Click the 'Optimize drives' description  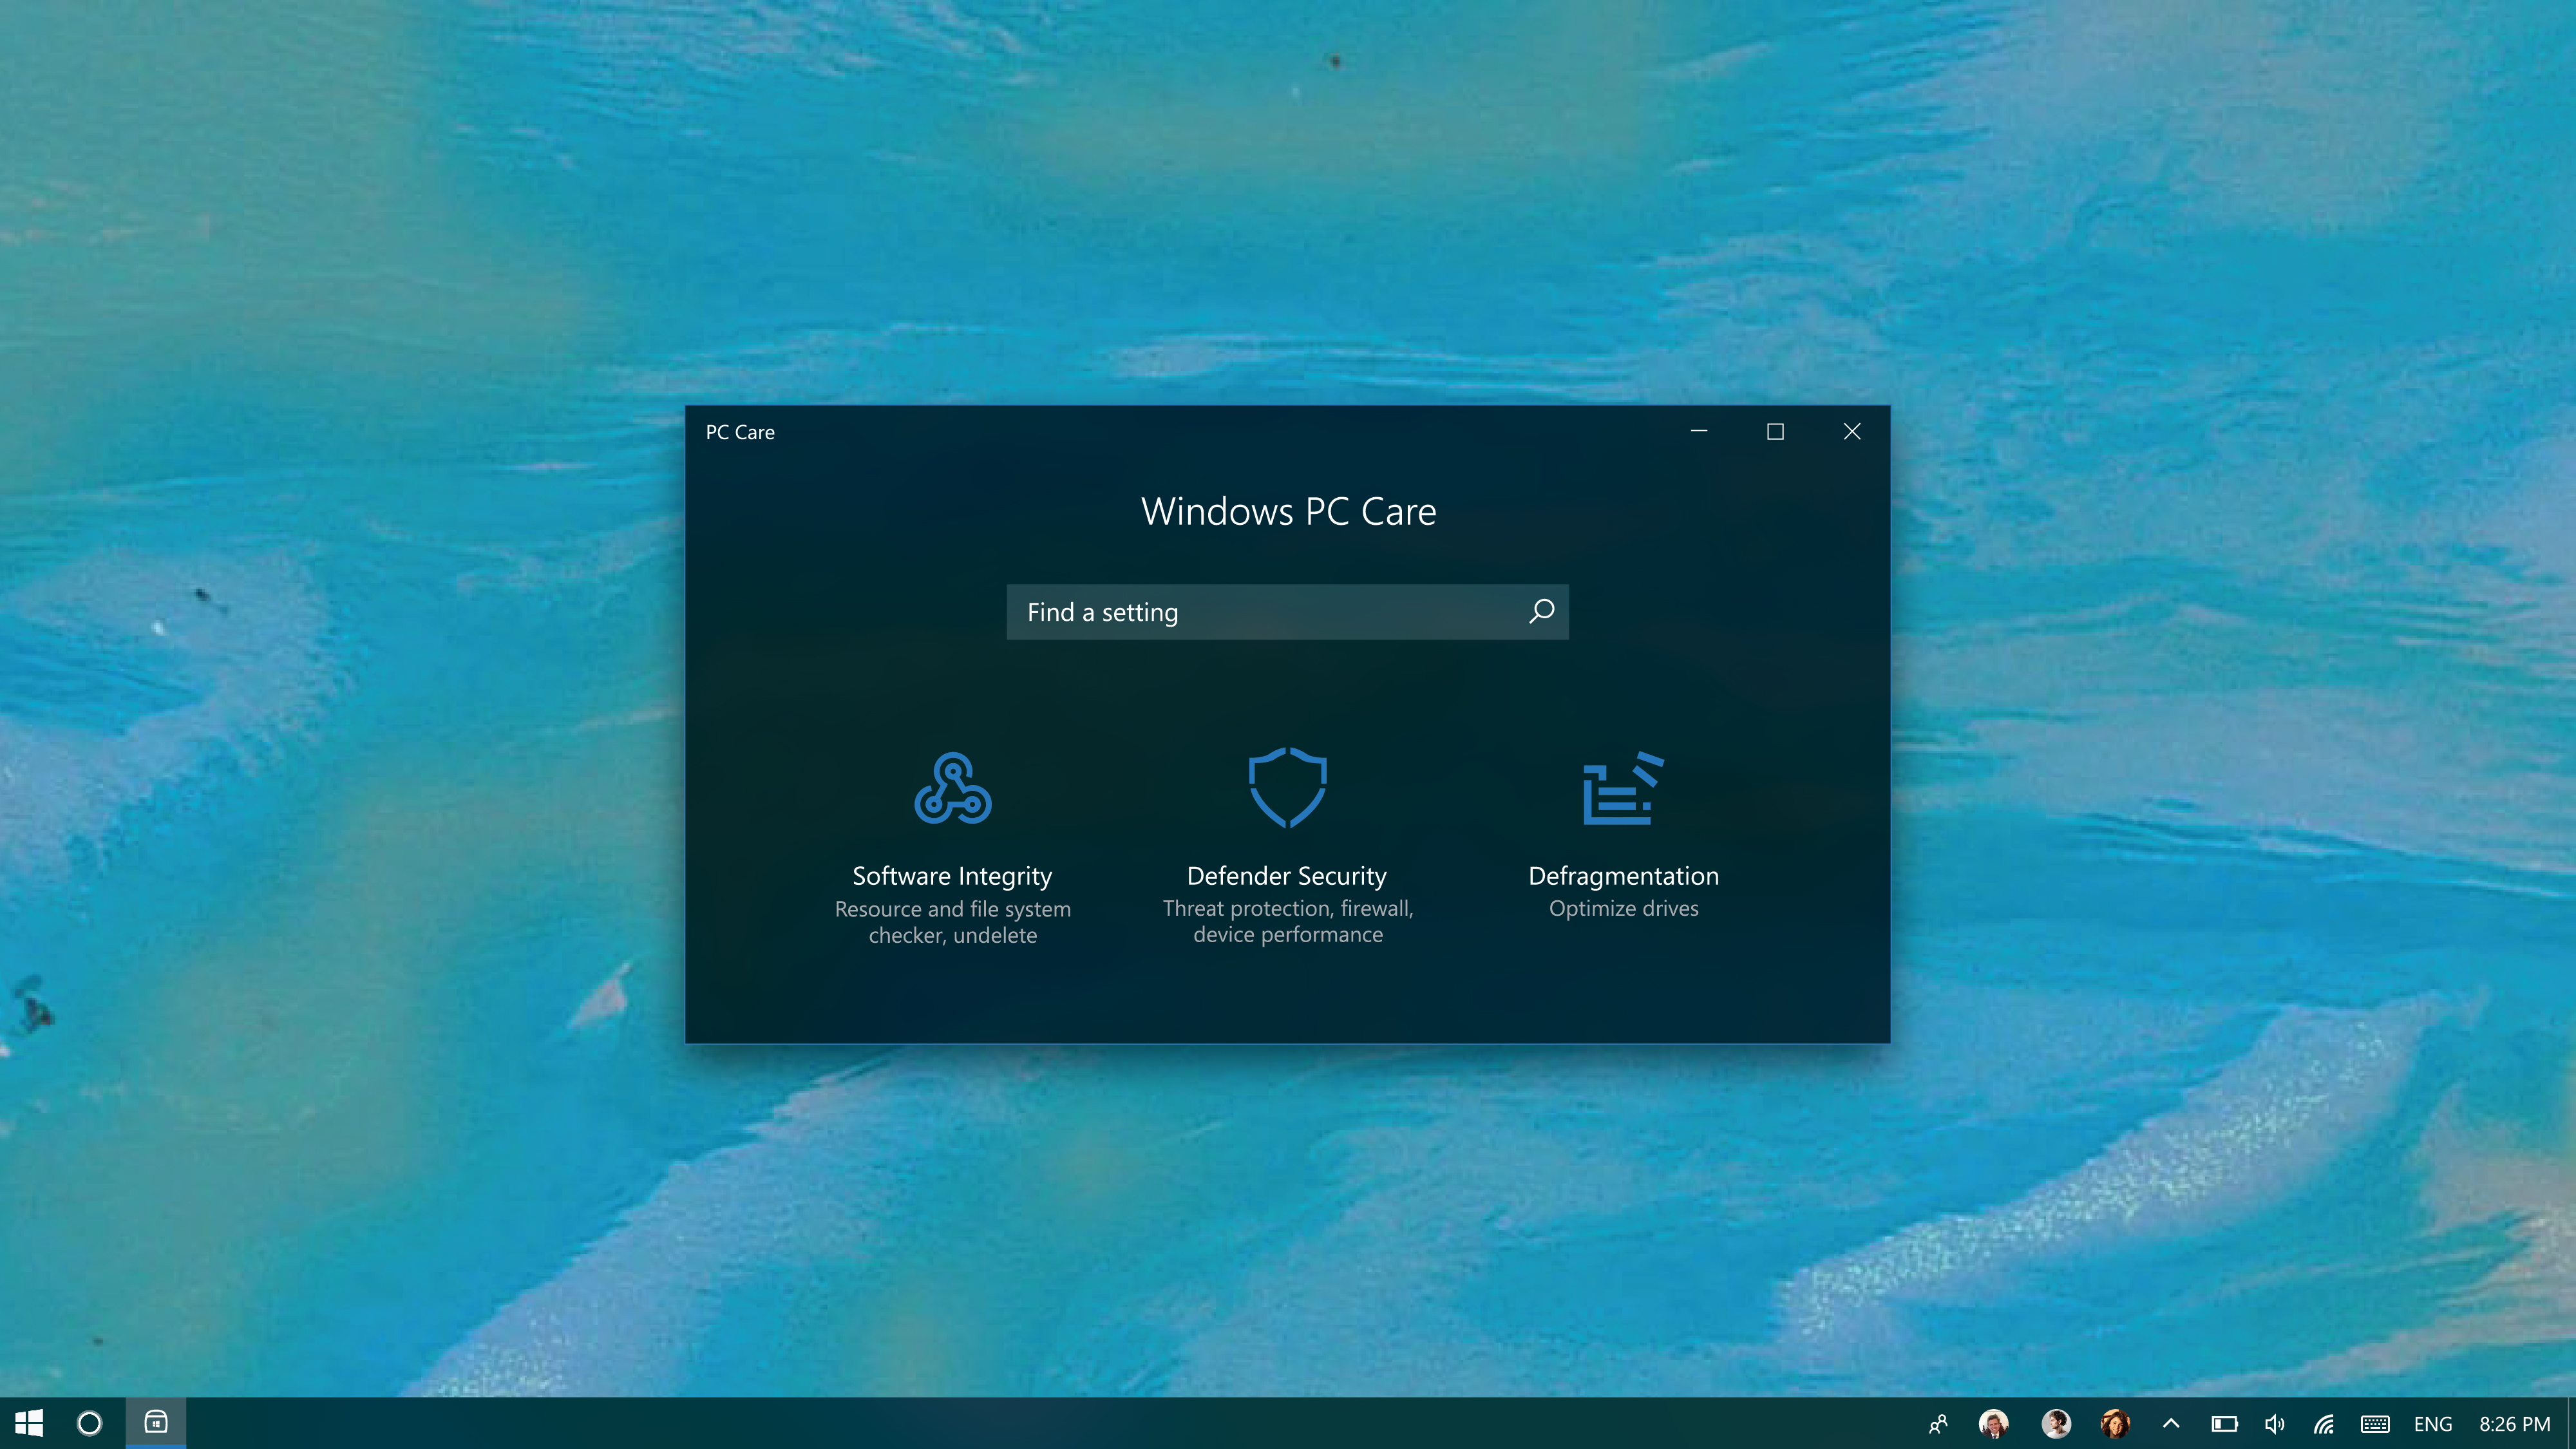[x=1623, y=908]
